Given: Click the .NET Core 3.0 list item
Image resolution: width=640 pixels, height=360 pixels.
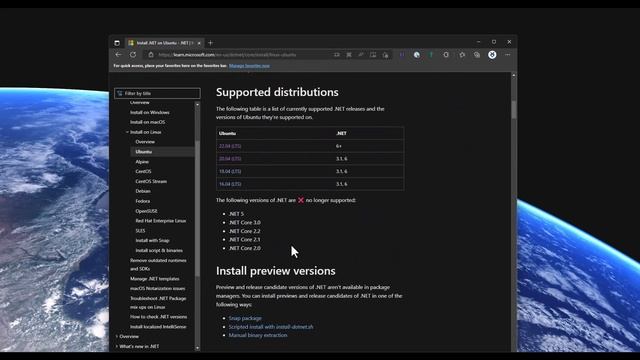Looking at the screenshot, I should coord(244,222).
